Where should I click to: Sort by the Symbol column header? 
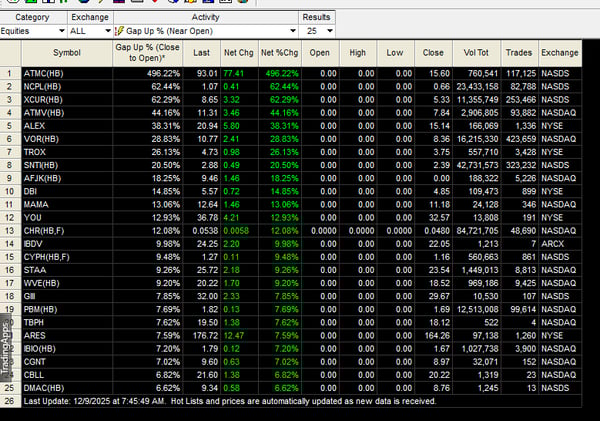pos(67,53)
